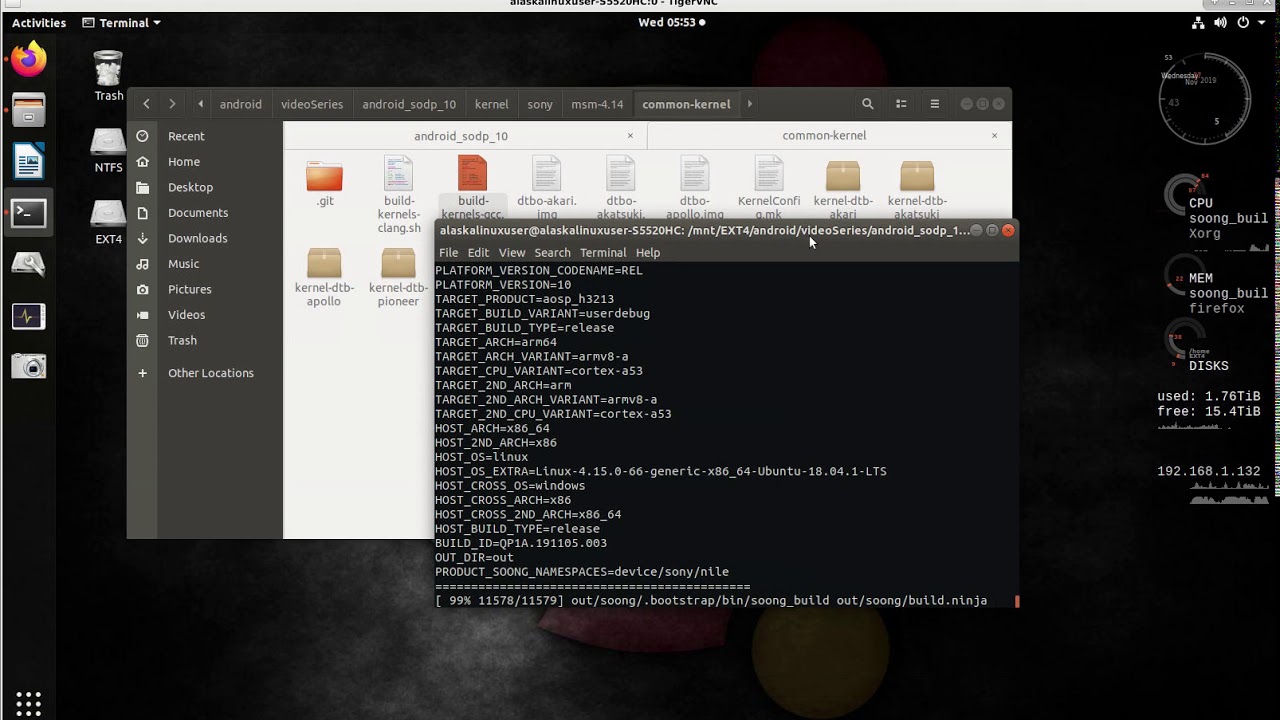Viewport: 1280px width, 720px height.
Task: Open Music in Files sidebar
Action: [x=183, y=264]
